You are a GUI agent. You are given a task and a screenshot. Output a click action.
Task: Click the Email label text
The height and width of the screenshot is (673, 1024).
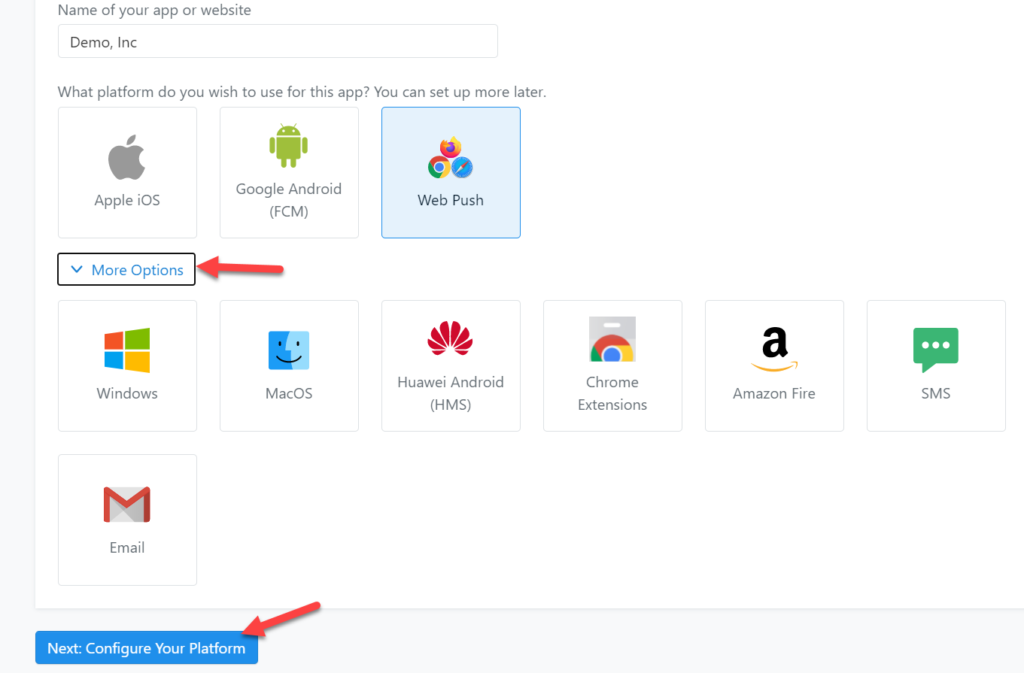127,547
